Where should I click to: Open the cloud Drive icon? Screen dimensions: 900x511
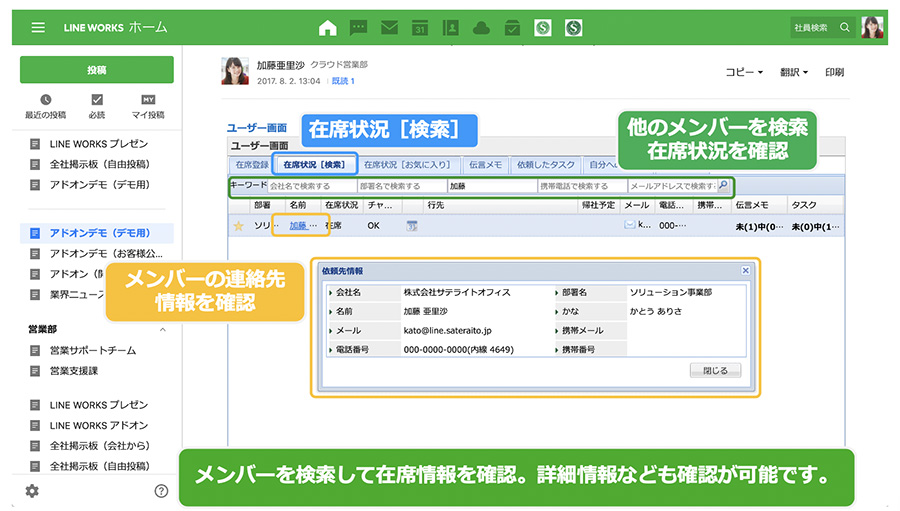click(481, 28)
